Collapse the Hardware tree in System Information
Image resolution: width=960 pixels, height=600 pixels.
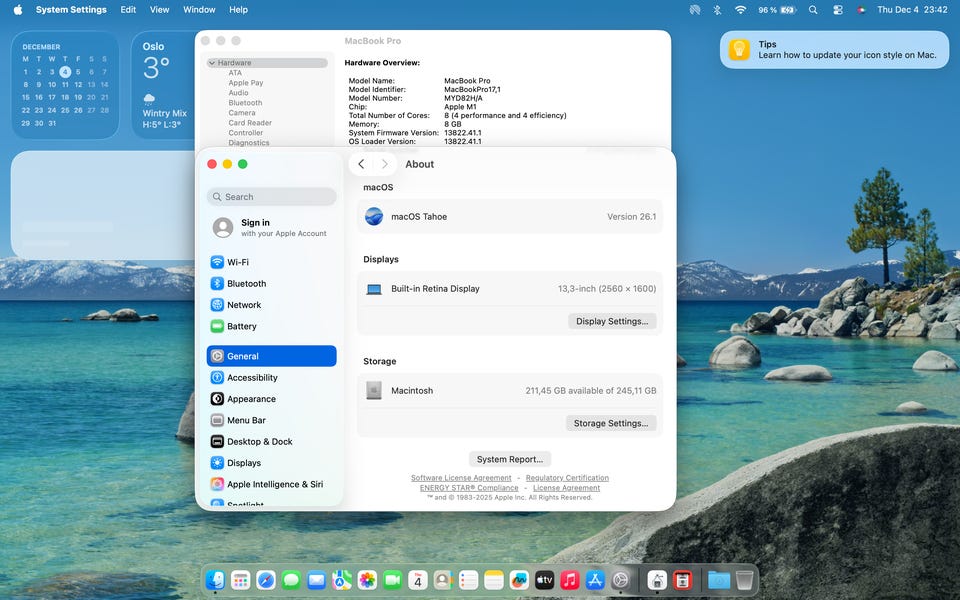pos(212,63)
